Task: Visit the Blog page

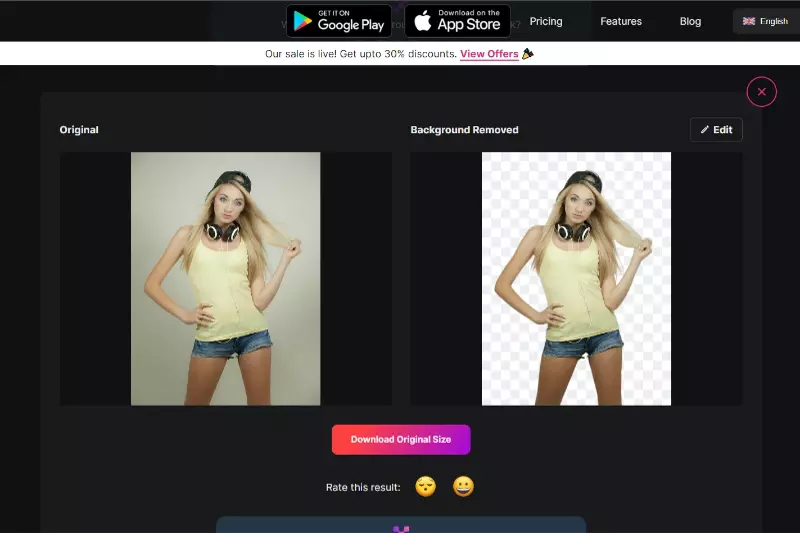Action: [x=690, y=21]
